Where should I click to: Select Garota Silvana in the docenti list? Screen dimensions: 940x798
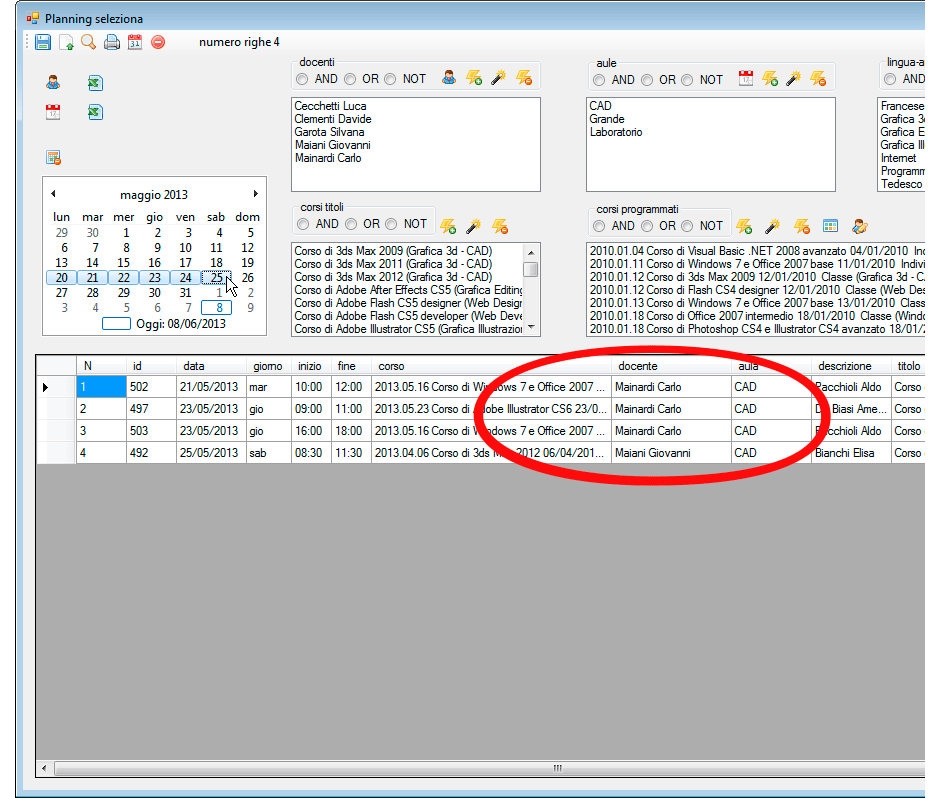point(329,132)
